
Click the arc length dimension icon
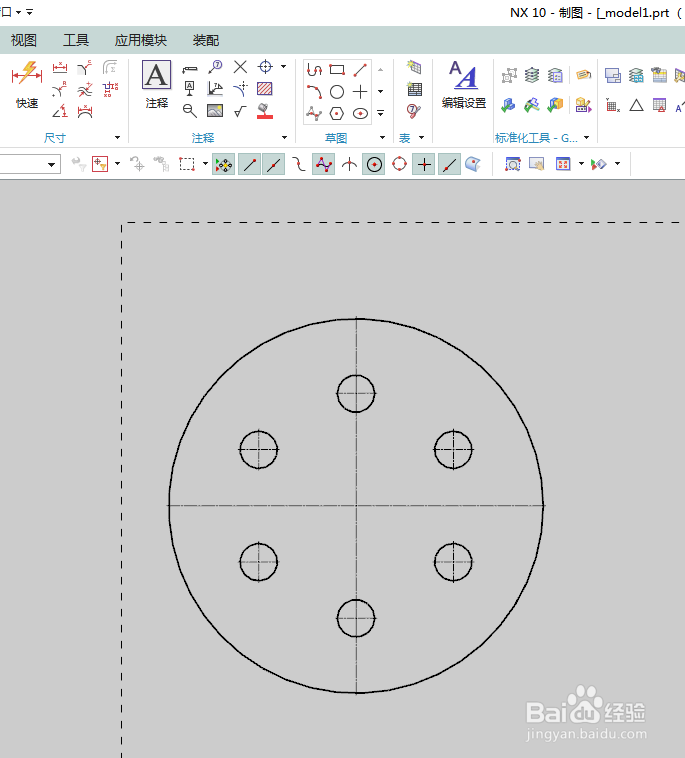85,111
